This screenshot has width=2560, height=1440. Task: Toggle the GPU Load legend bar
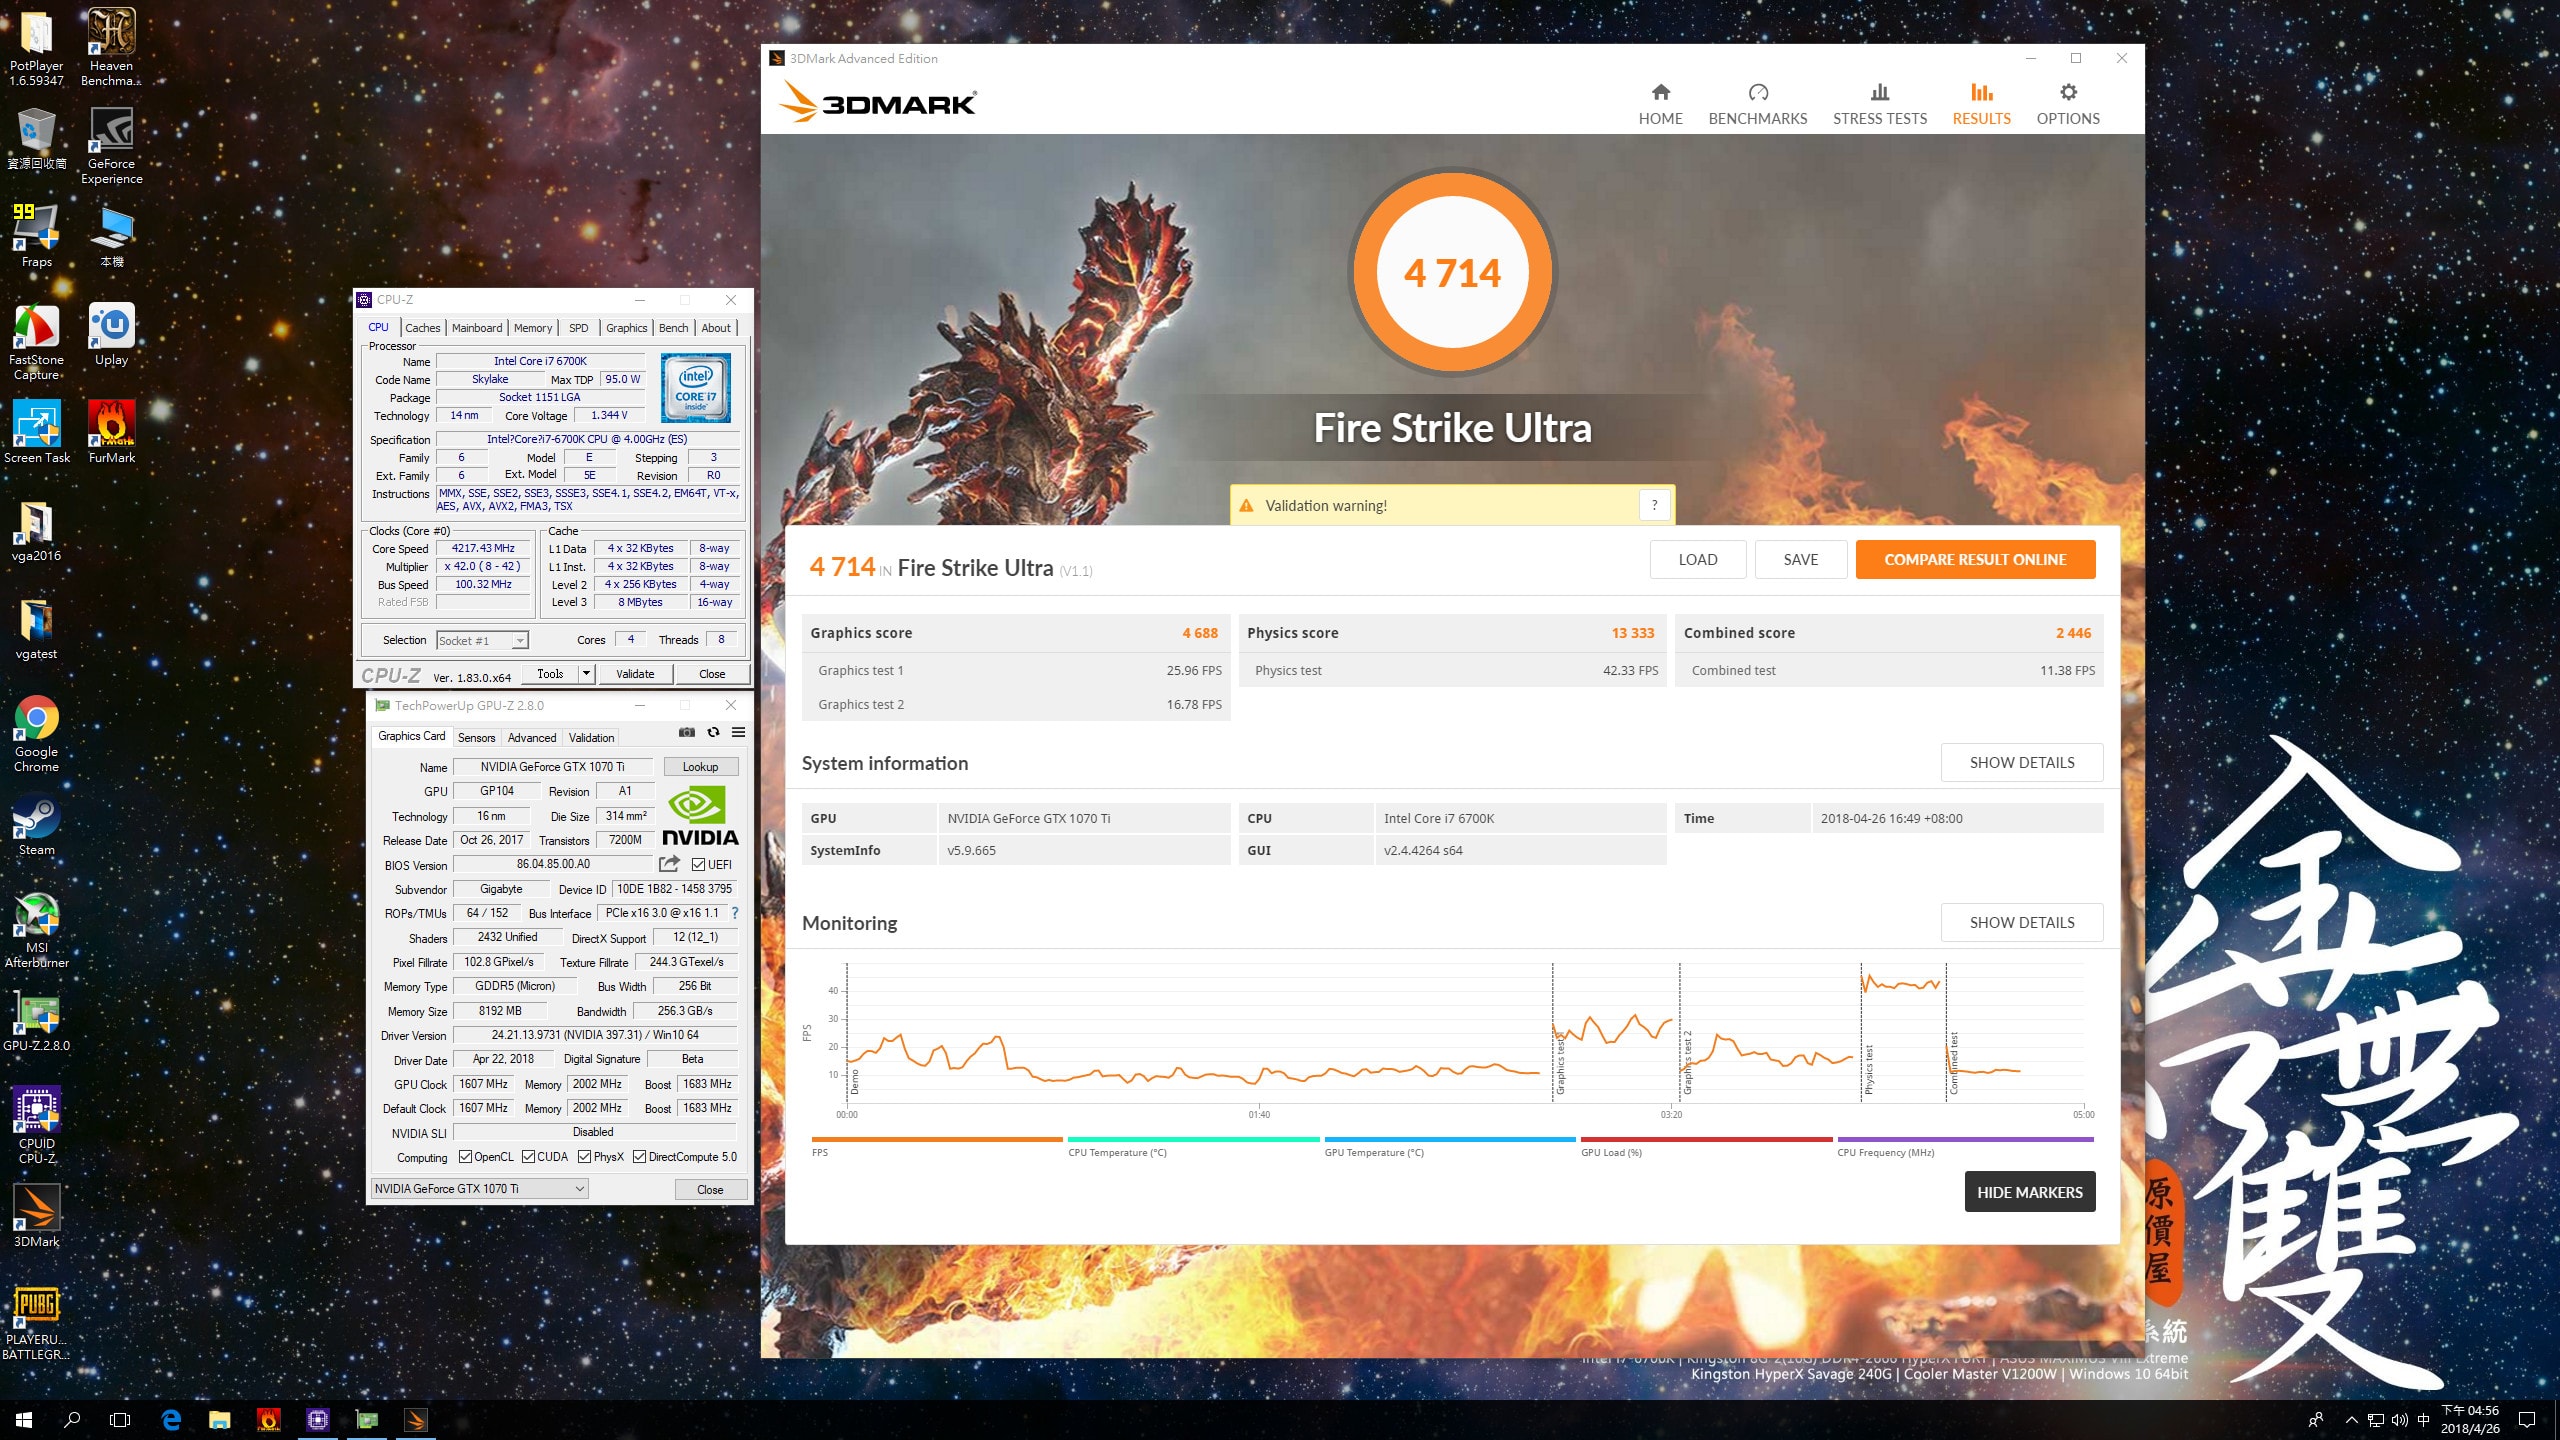[x=1706, y=1140]
